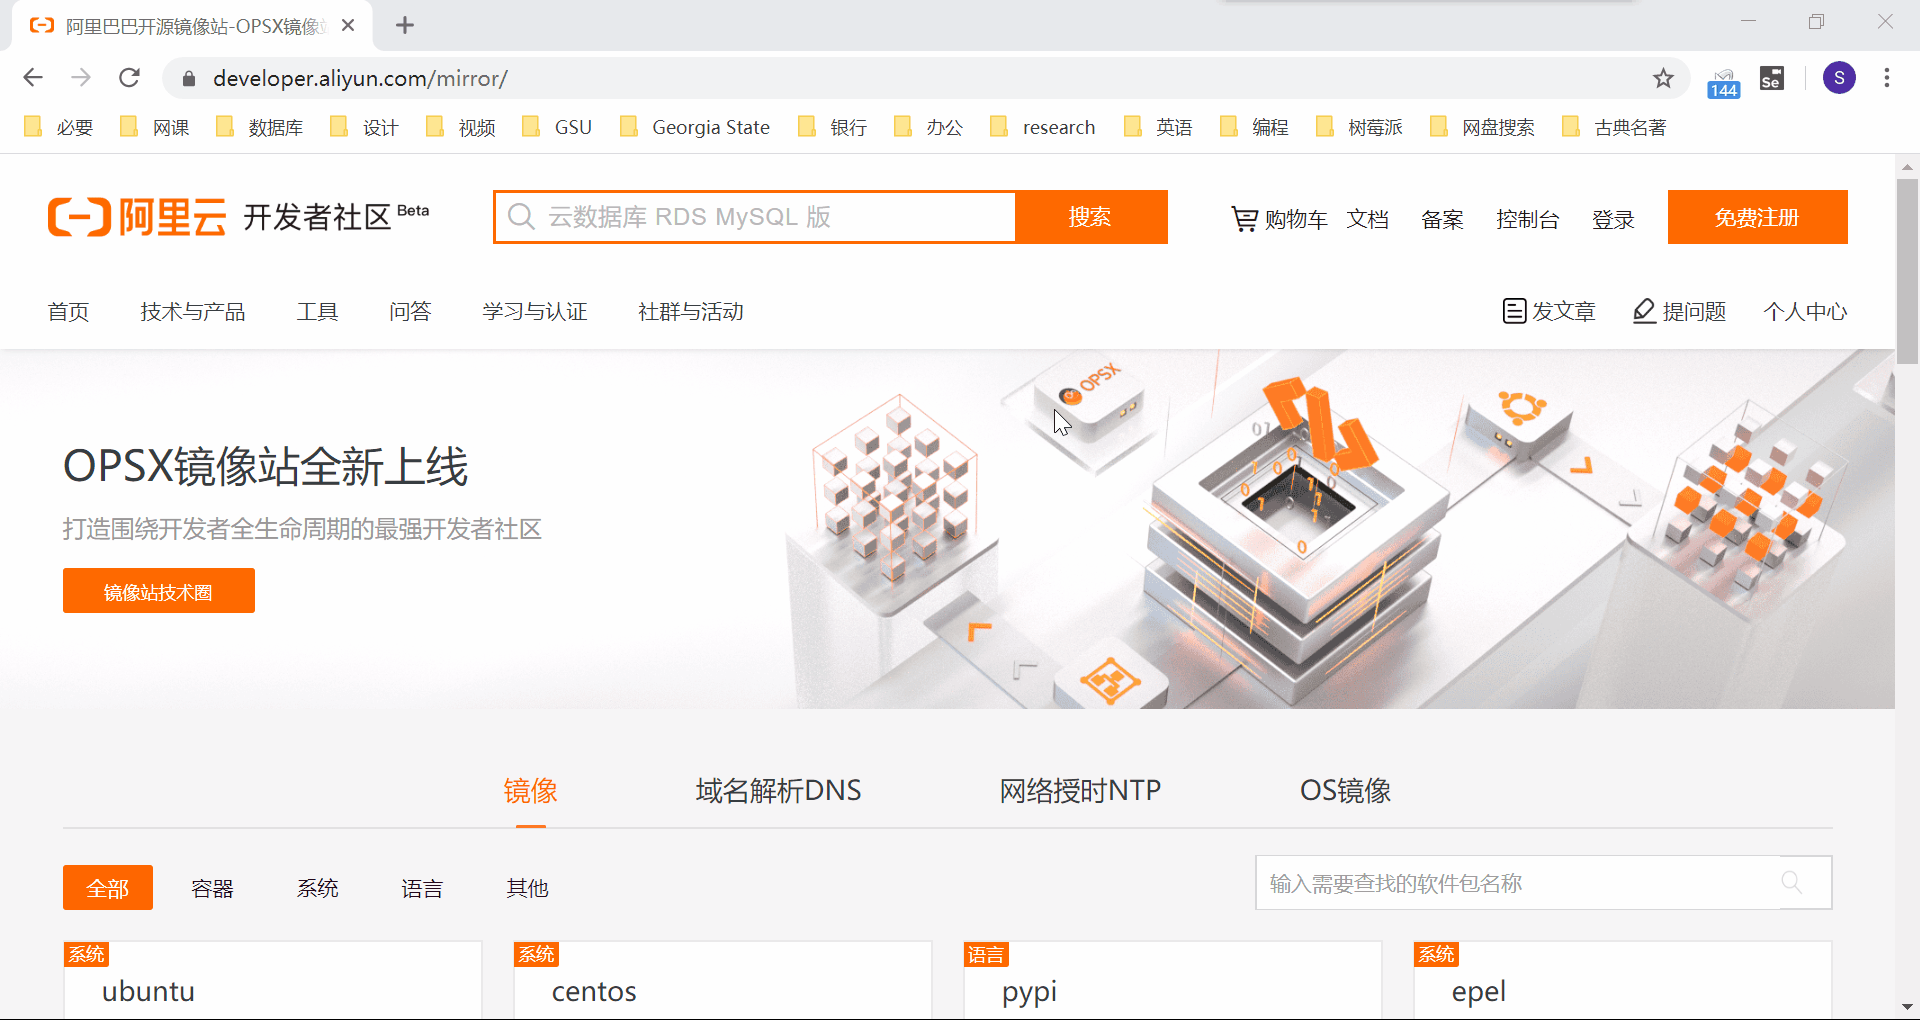
Task: Open the research bookmarks folder
Action: click(1043, 127)
